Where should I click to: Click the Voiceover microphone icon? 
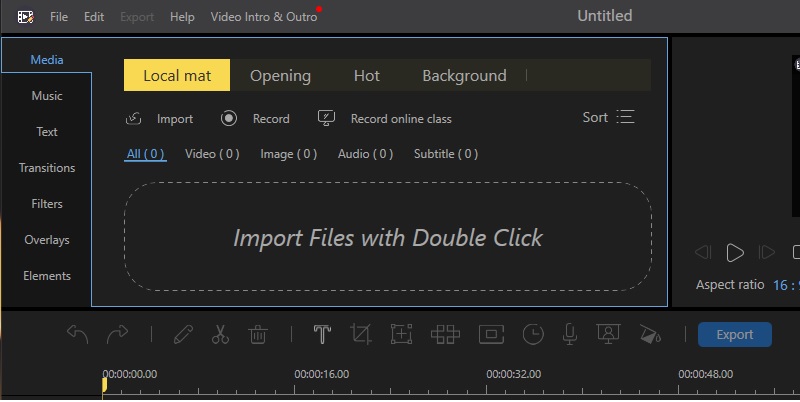click(x=570, y=335)
